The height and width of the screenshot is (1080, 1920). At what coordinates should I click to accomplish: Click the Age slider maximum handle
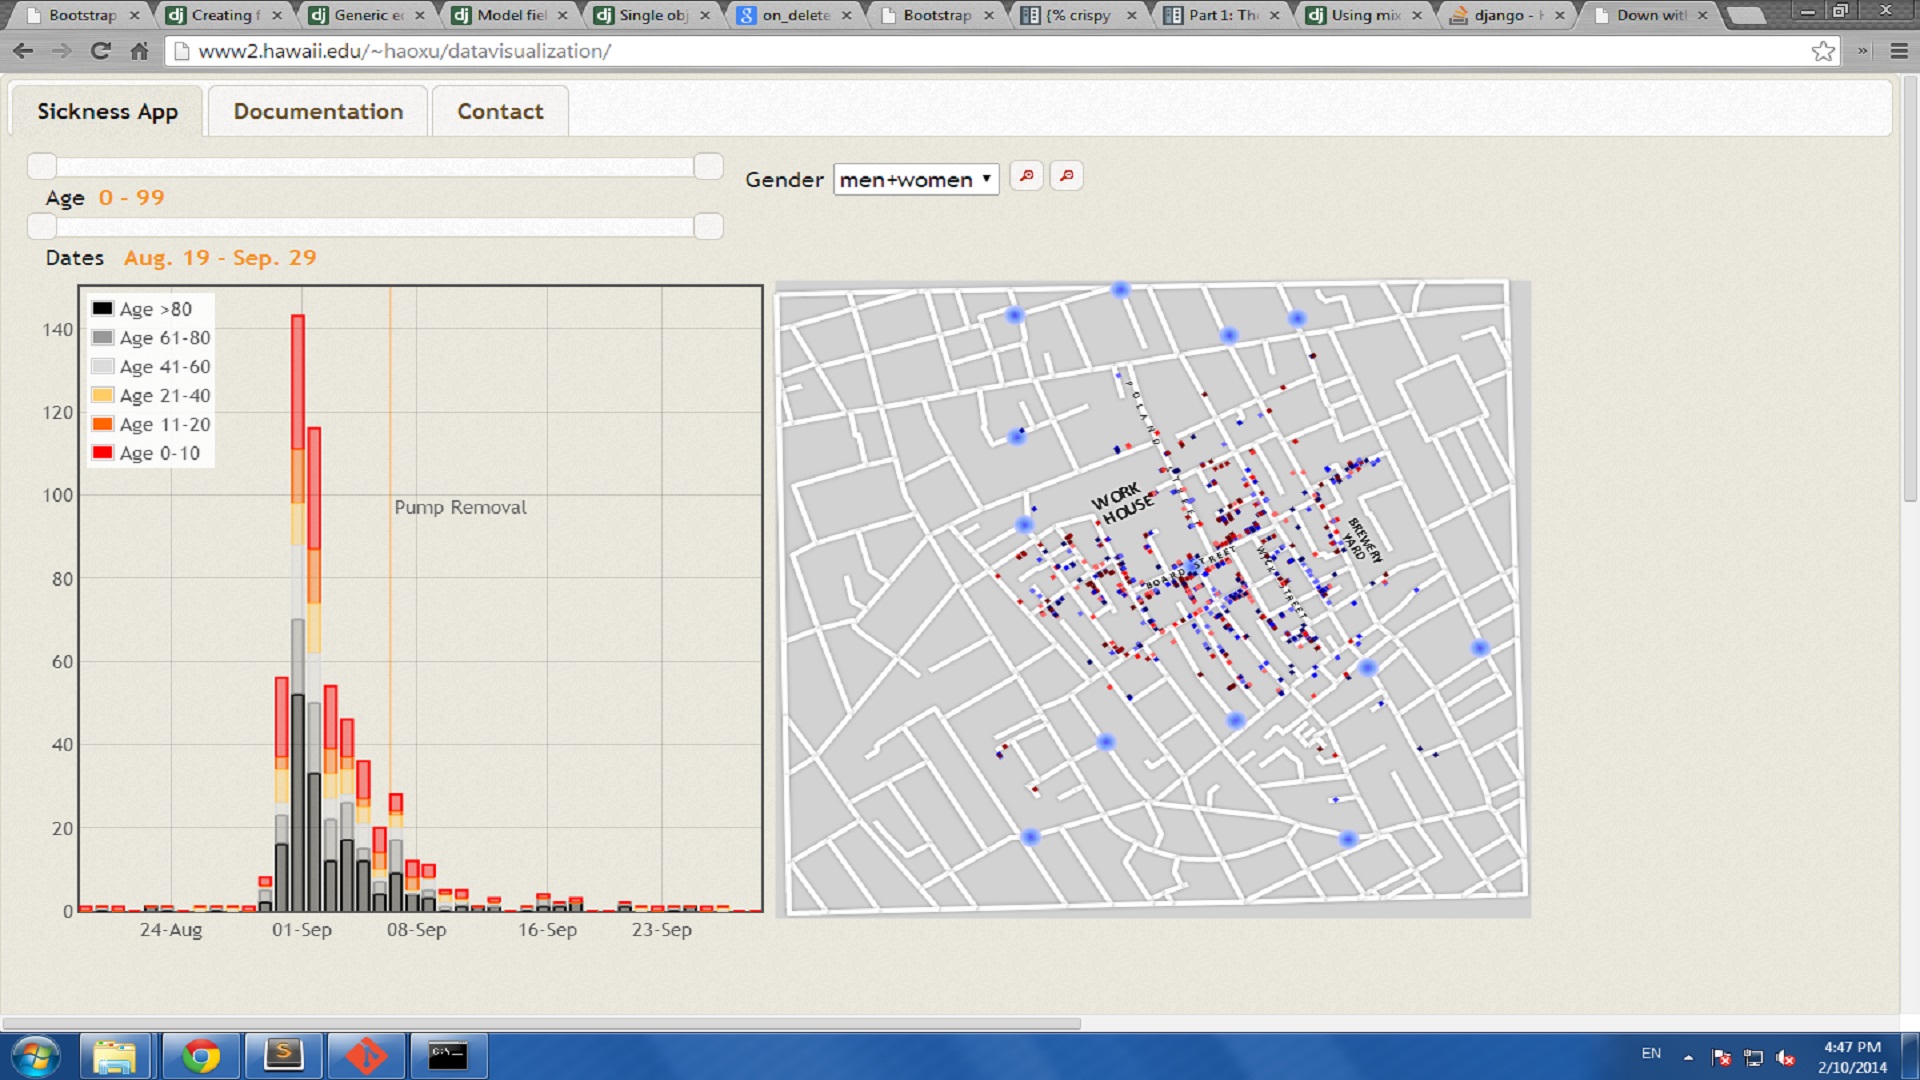click(708, 166)
